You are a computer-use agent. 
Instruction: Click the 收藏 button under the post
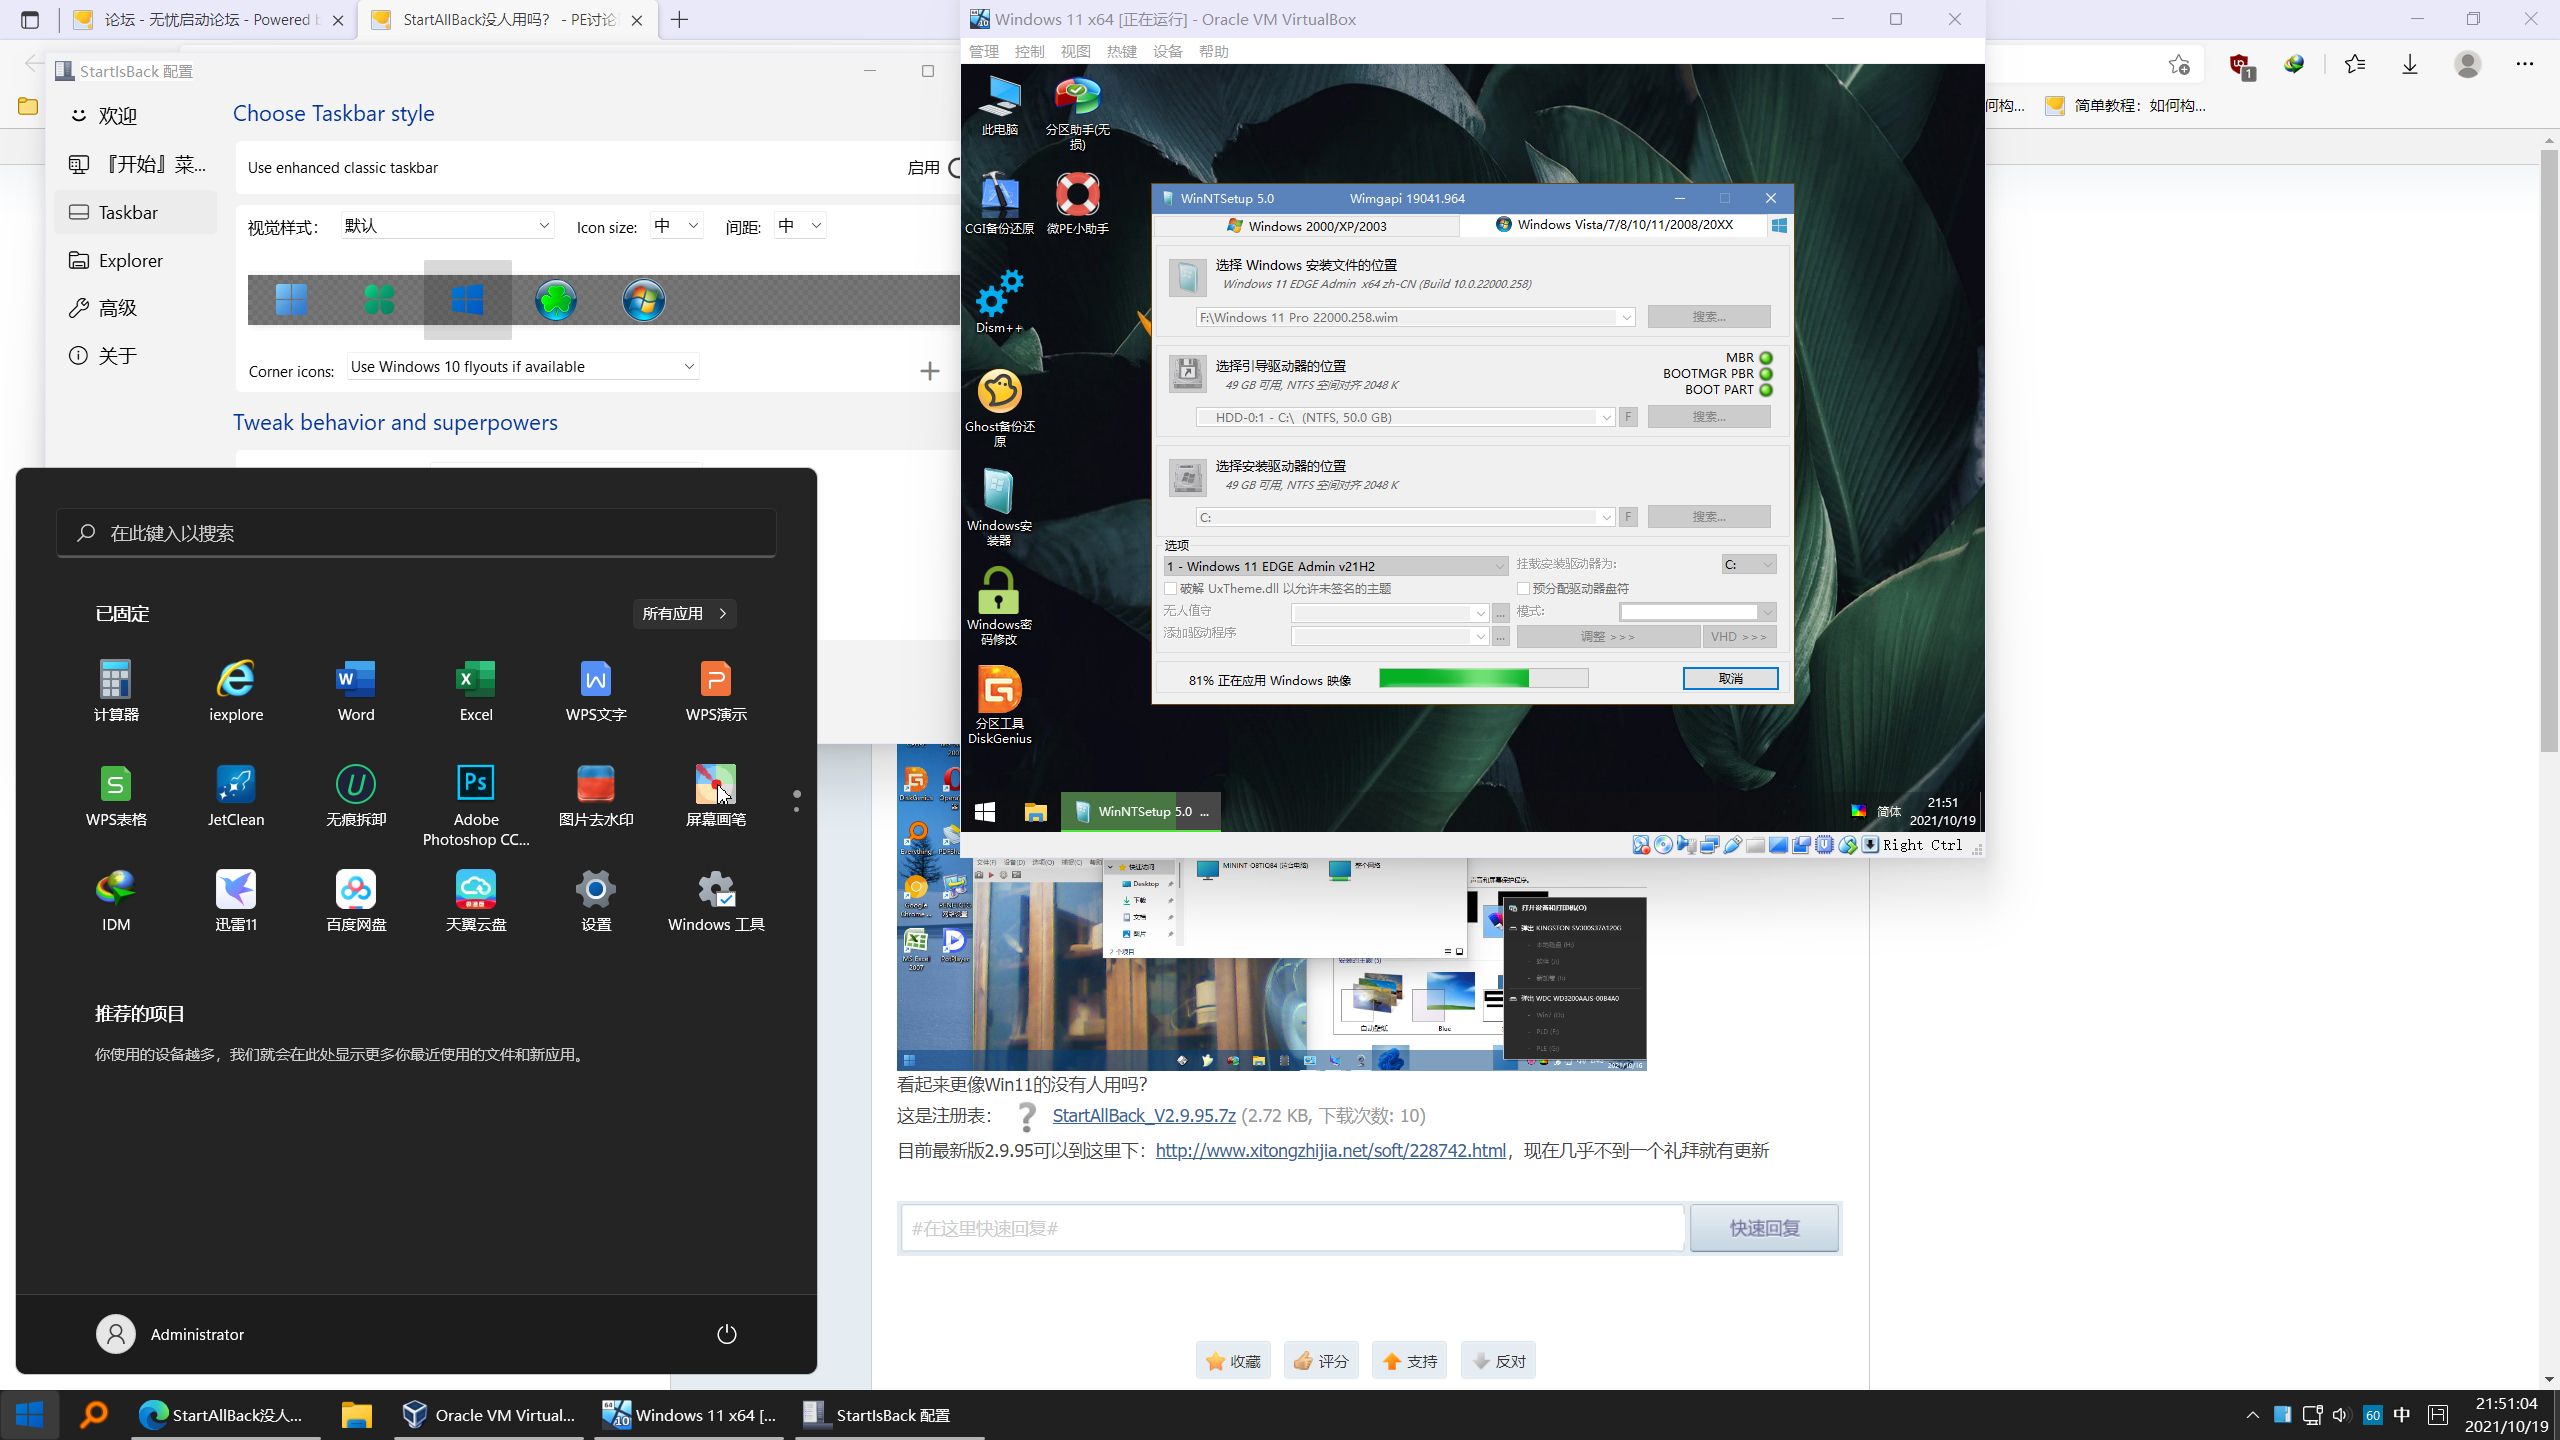coord(1233,1361)
